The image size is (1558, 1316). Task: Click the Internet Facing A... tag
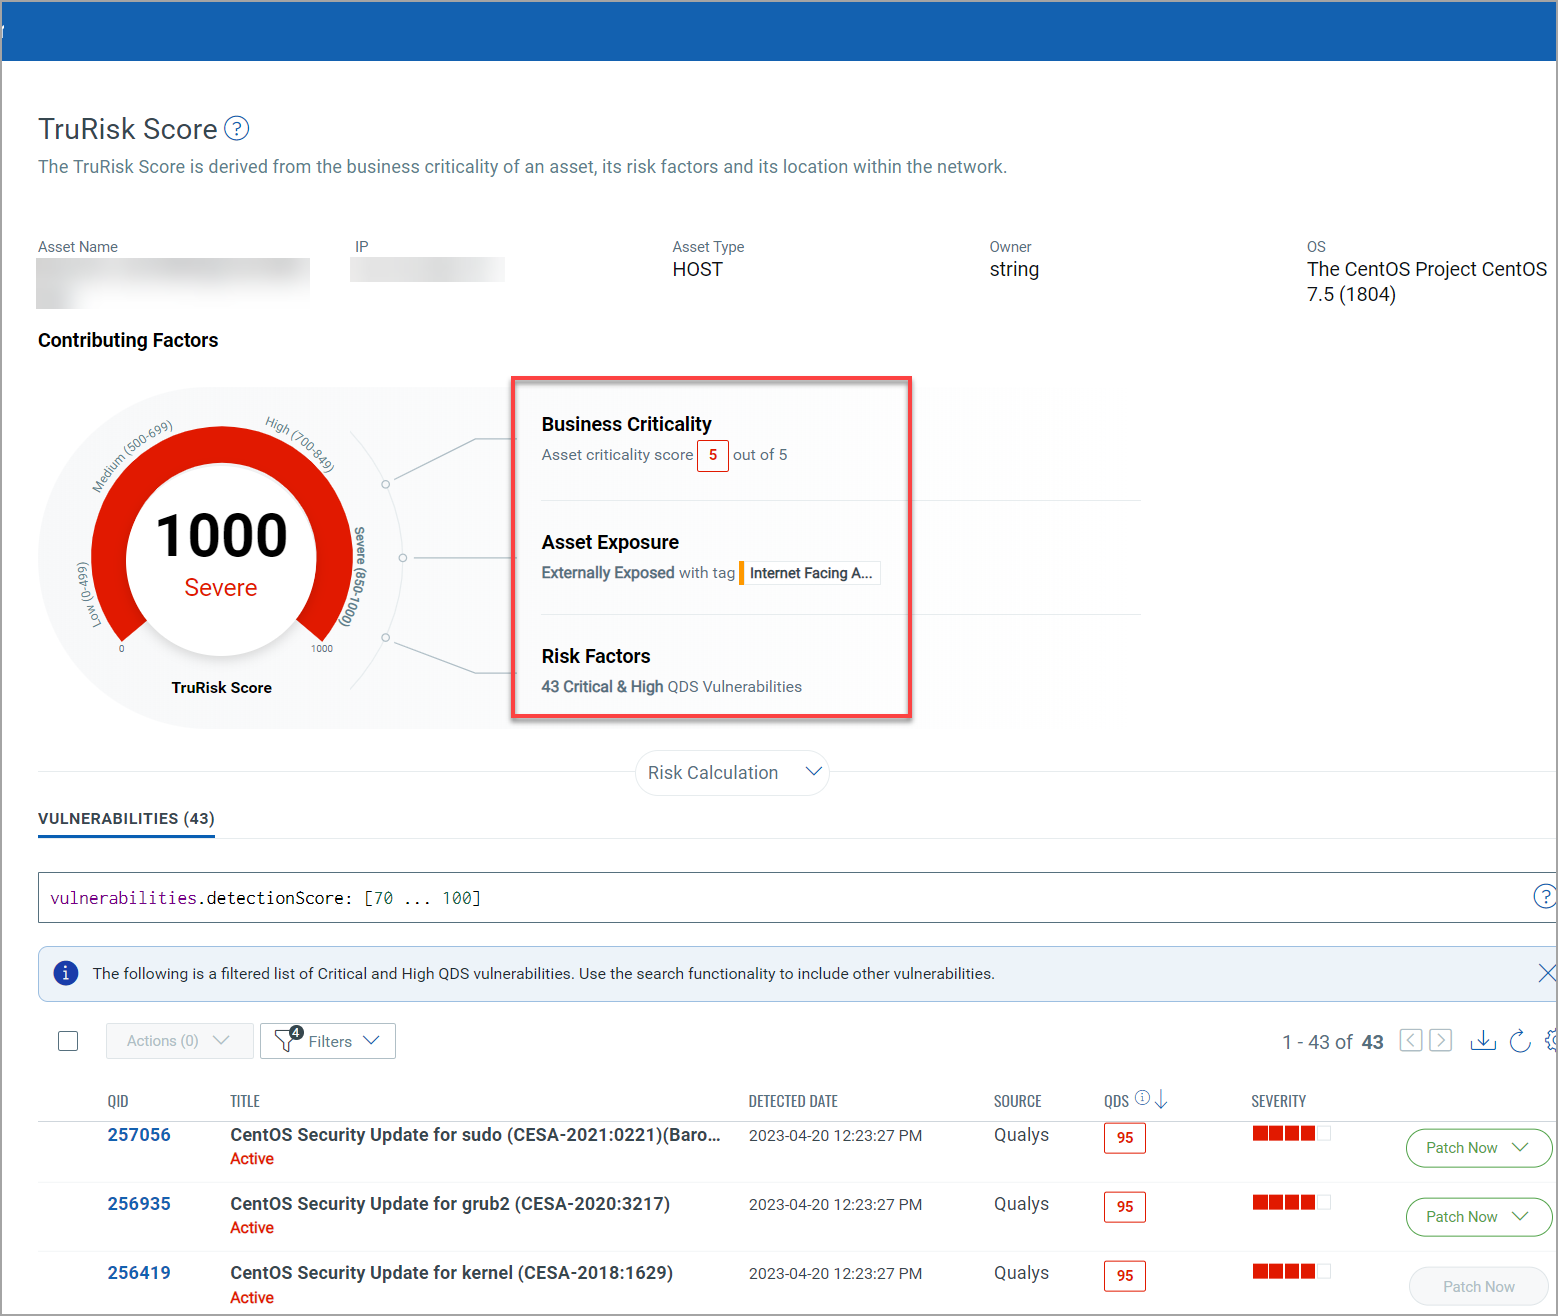point(810,573)
